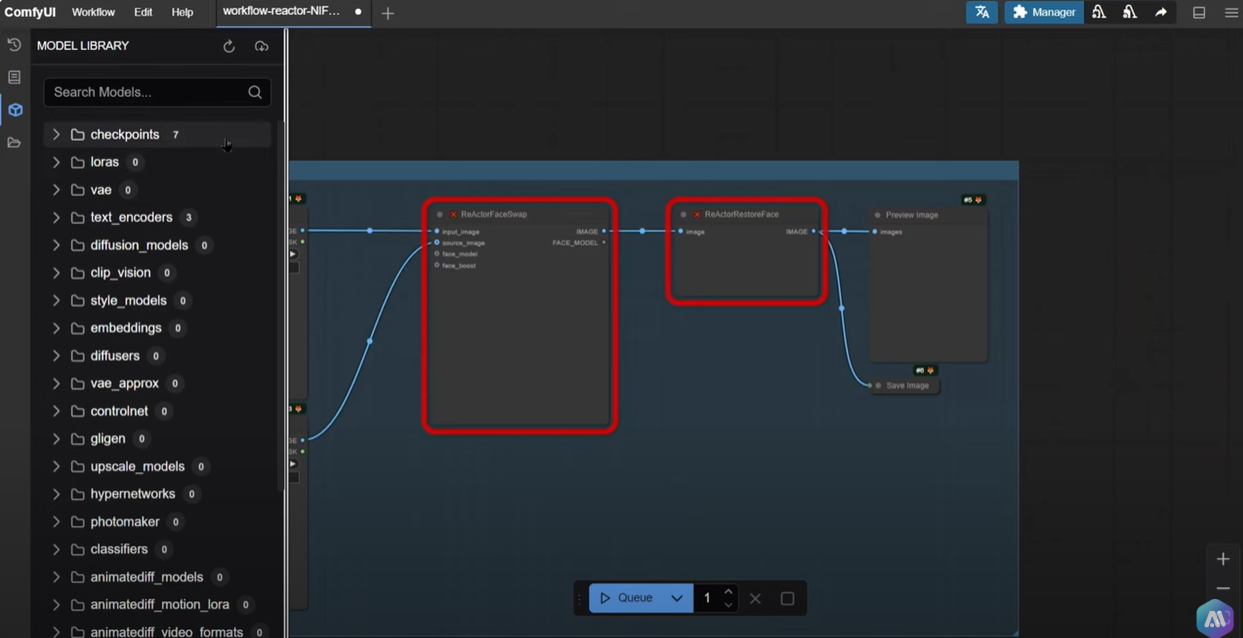Image resolution: width=1243 pixels, height=638 pixels.
Task: Click the FACE_MODEL output socket
Action: click(604, 242)
